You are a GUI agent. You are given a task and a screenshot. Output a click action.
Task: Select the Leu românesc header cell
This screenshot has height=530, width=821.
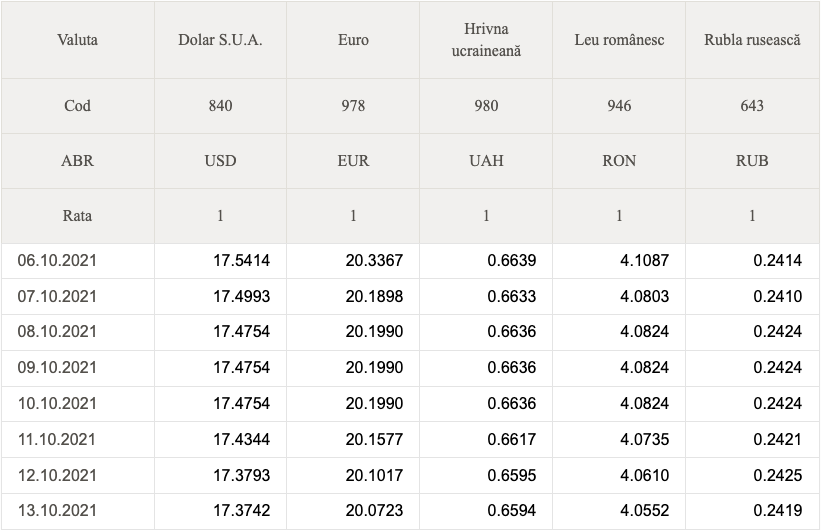pyautogui.click(x=619, y=40)
